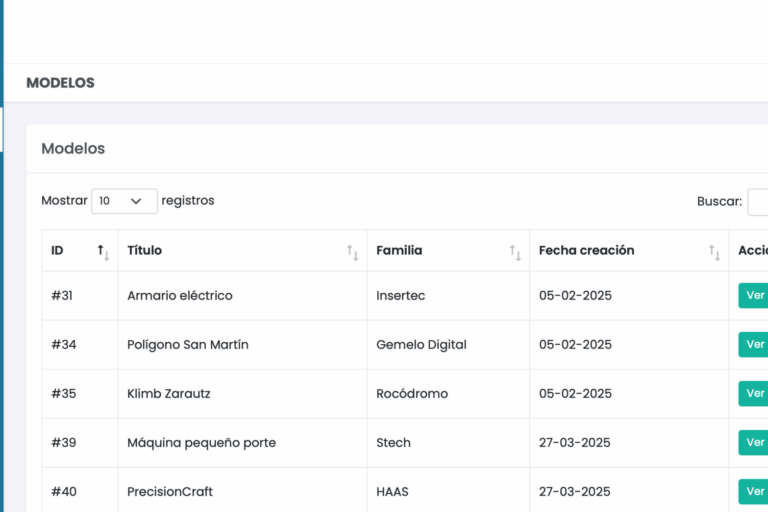Click the PrecisionCraft title cell
This screenshot has height=512, width=768.
pos(170,492)
